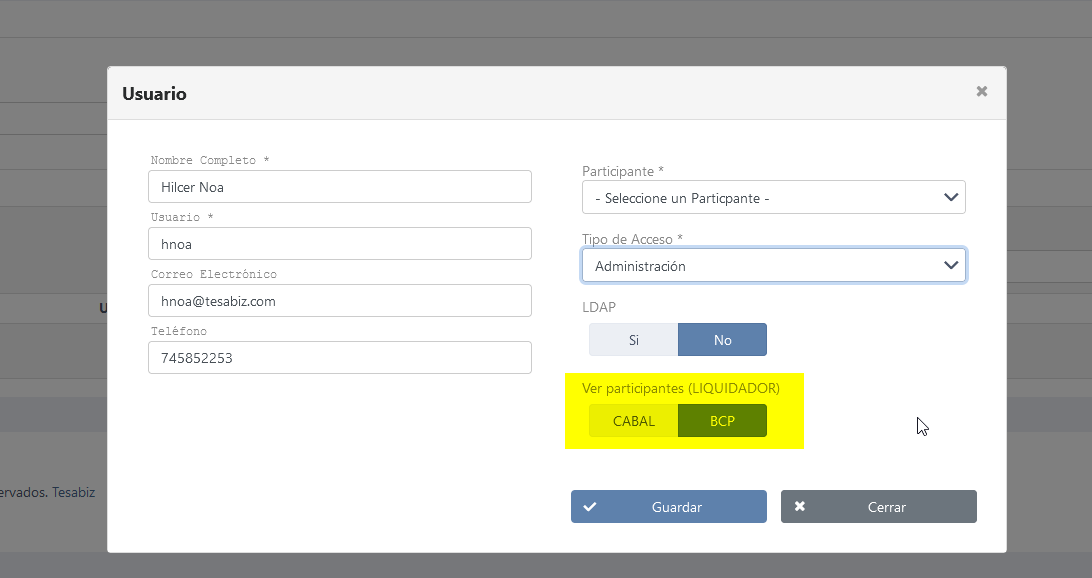Click the Usuario dialog title
The height and width of the screenshot is (578, 1092).
tap(154, 94)
